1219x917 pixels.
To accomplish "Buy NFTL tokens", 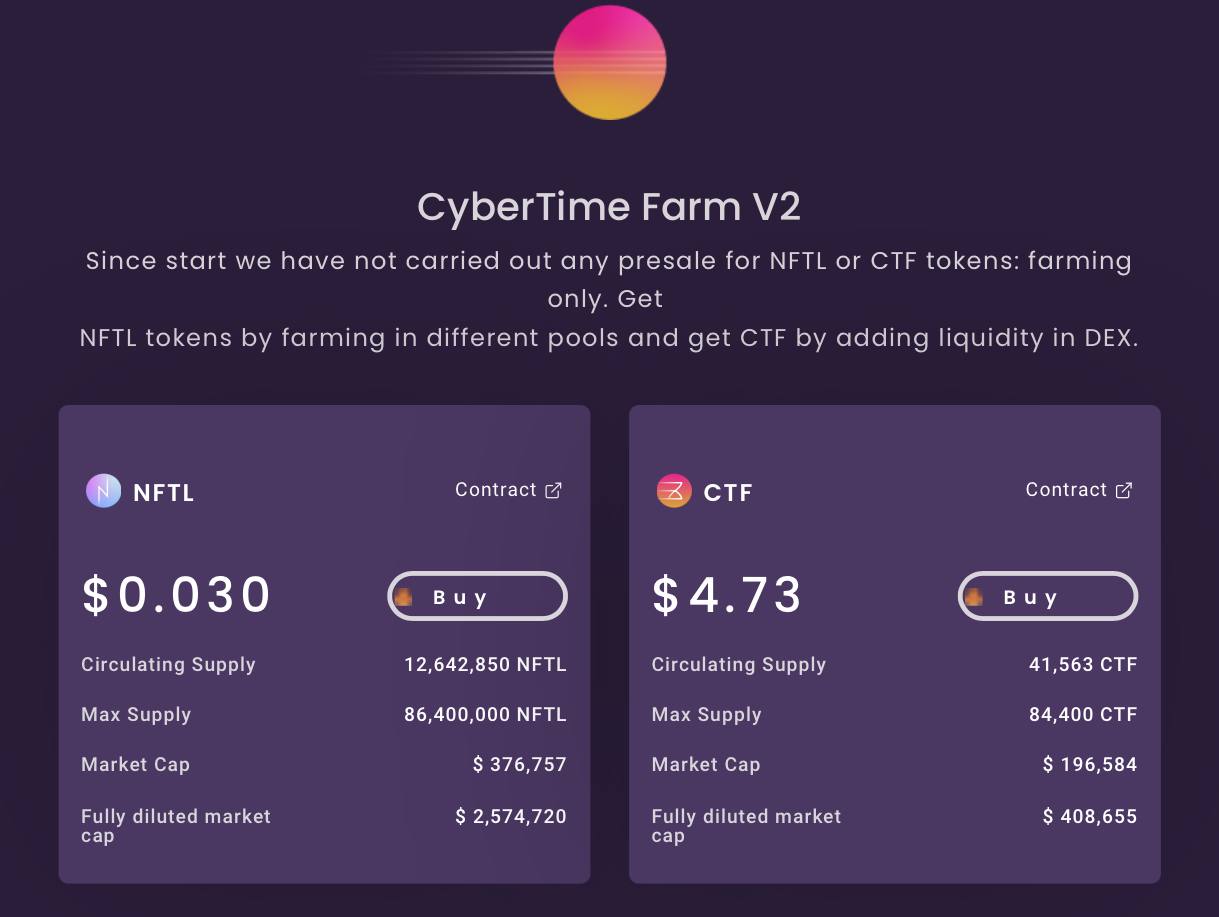I will [x=477, y=597].
